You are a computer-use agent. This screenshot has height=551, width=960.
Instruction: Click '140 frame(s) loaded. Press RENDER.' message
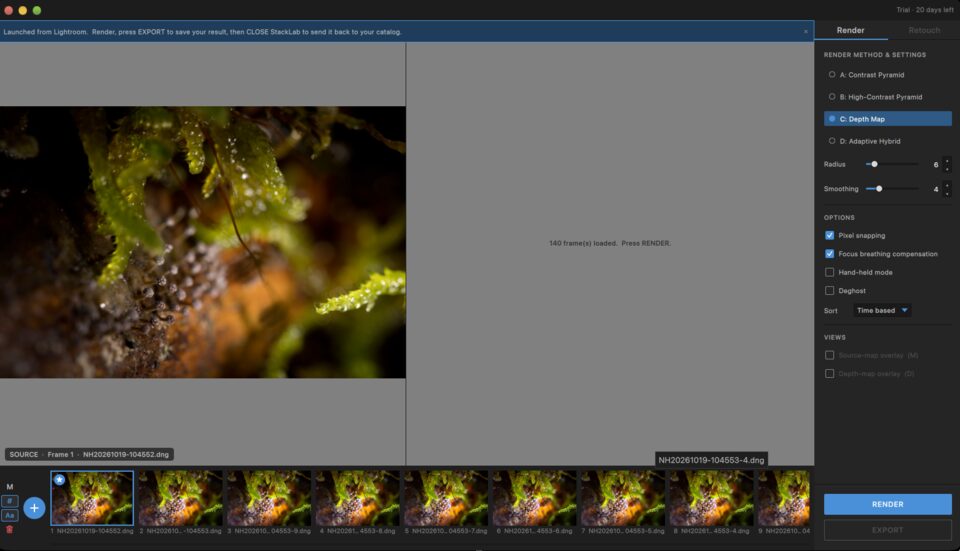tap(610, 243)
